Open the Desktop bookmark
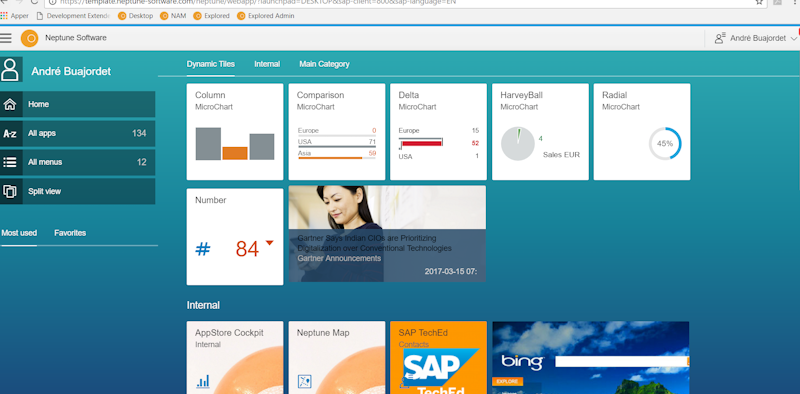Screen dimensions: 800x394 135,16
